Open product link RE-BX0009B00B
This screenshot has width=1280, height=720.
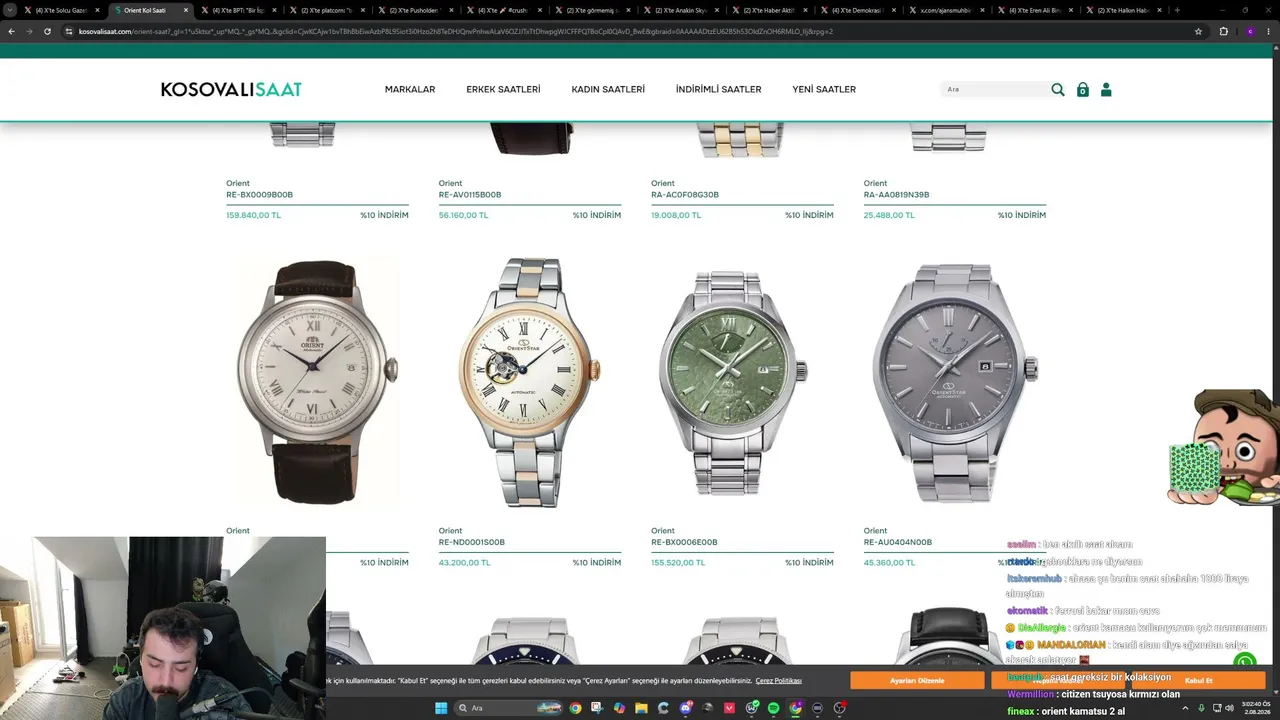(260, 195)
